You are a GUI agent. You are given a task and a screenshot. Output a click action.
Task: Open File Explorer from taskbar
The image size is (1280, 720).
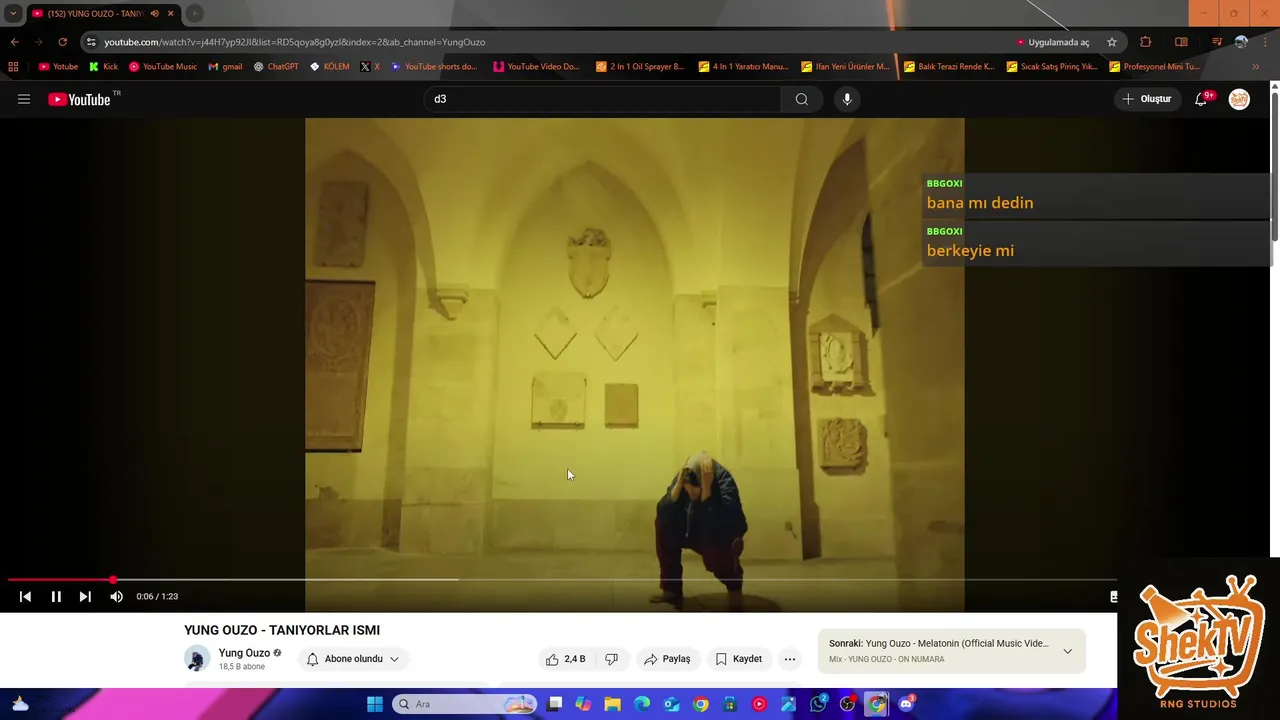click(x=612, y=704)
